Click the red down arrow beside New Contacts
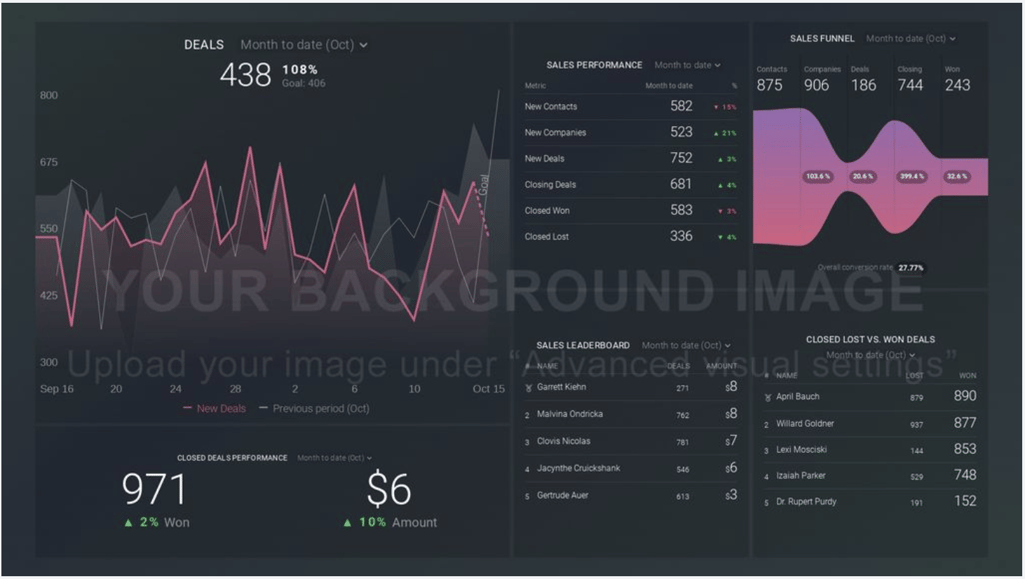 tap(716, 107)
